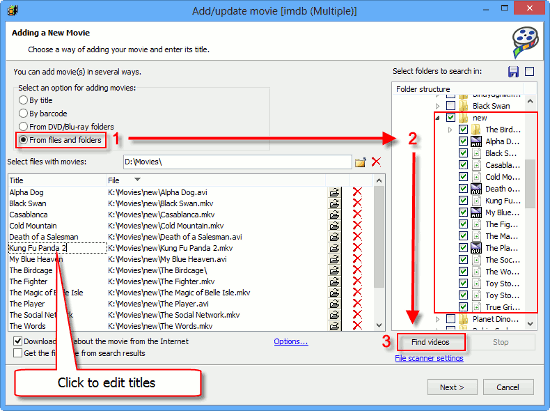Open file browse icon for Black Swan row
This screenshot has width=550, height=411.
click(x=335, y=203)
